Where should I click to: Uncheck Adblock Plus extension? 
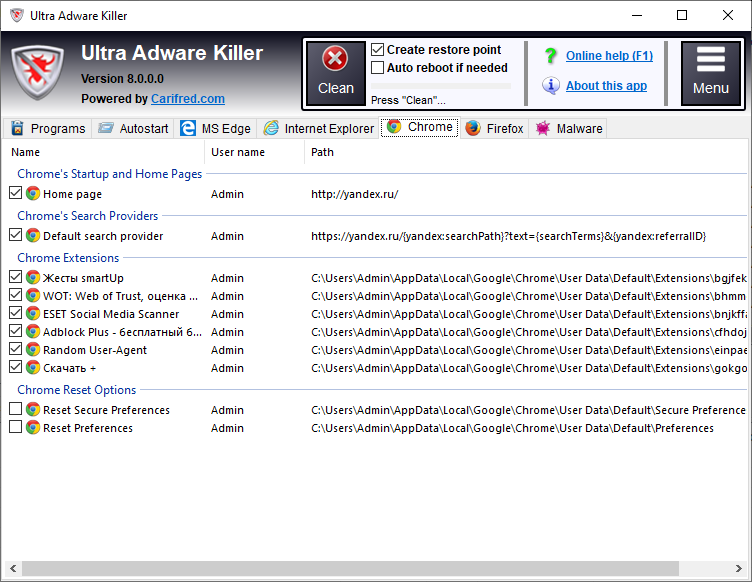tap(15, 331)
